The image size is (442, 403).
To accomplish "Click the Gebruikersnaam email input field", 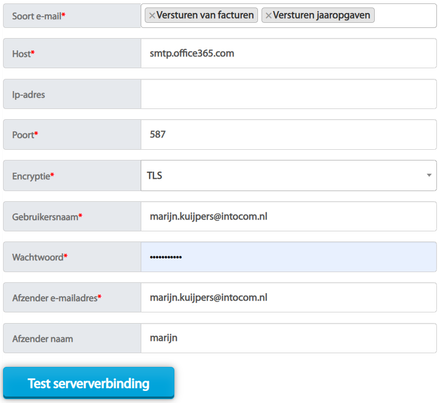I will (x=289, y=216).
